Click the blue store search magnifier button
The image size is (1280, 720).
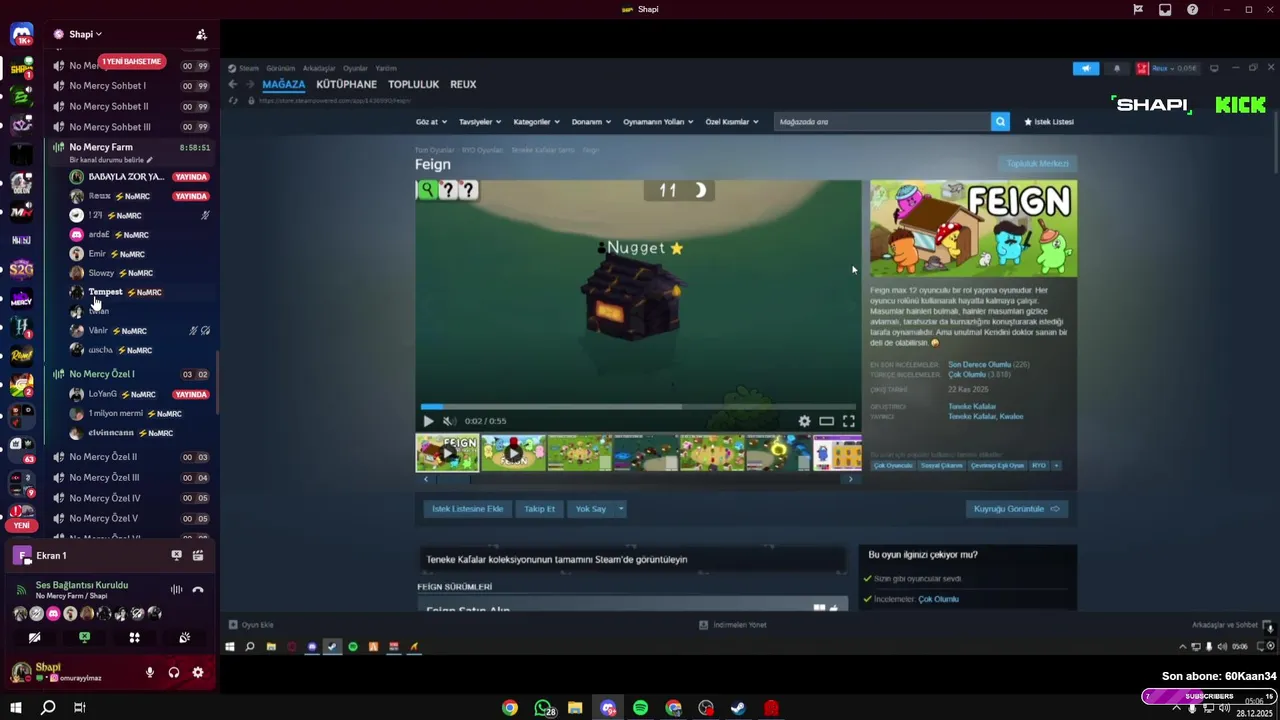click(x=1000, y=122)
